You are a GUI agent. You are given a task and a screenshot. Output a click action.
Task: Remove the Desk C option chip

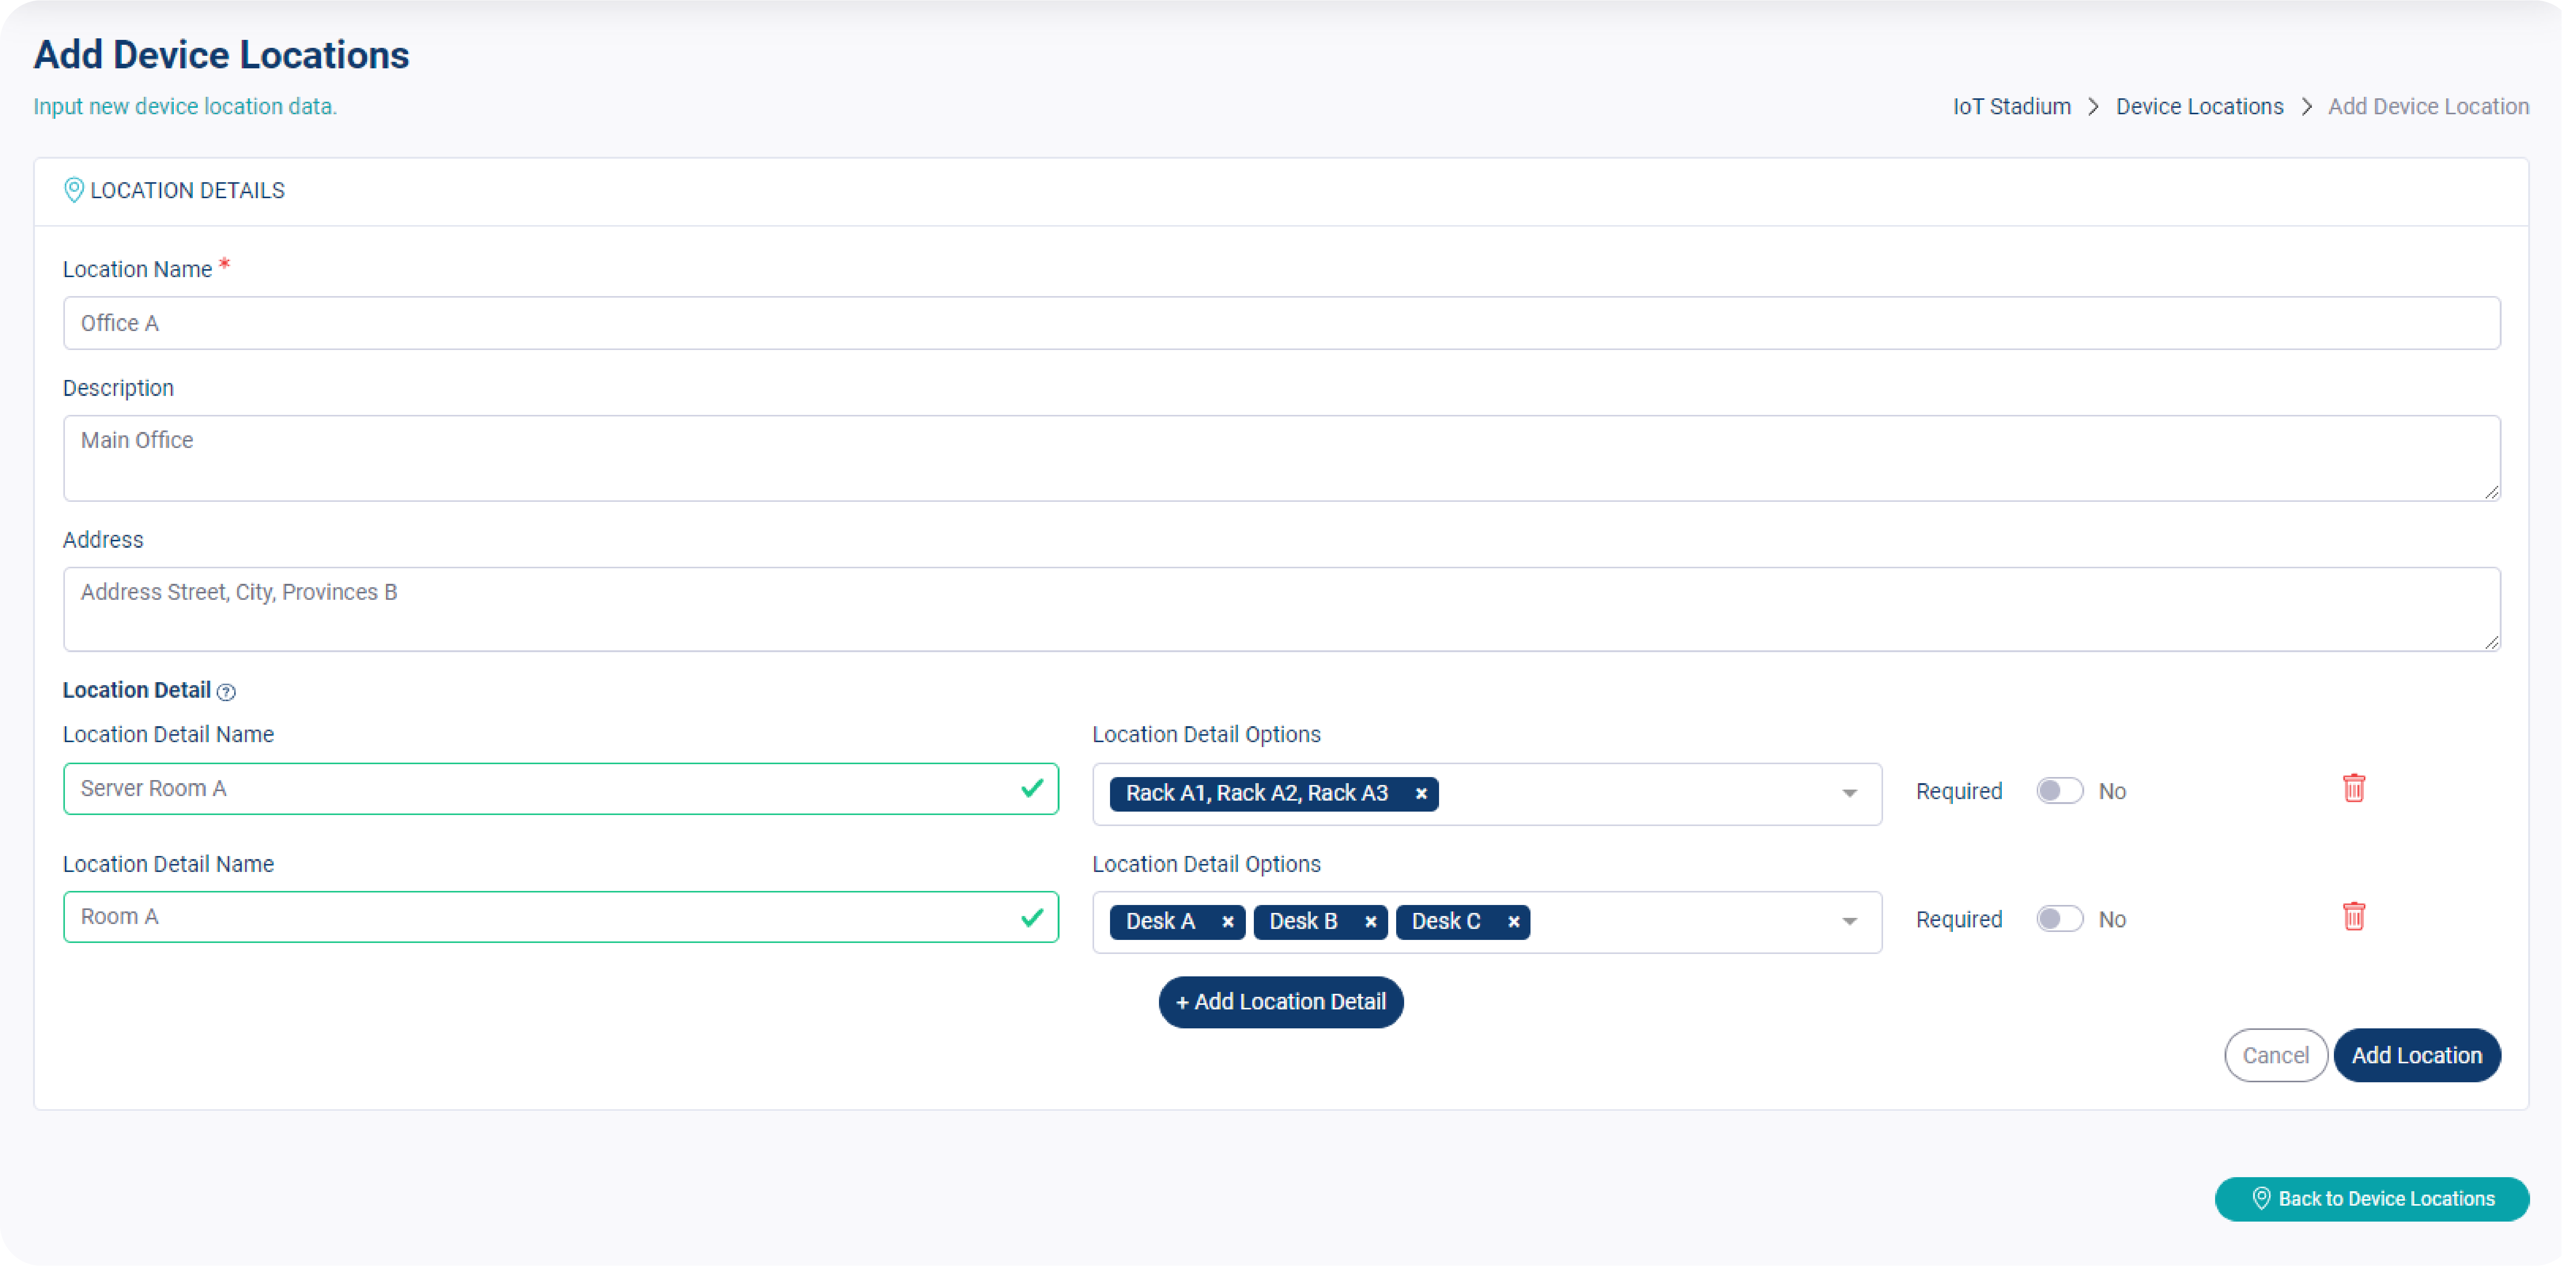(x=1513, y=922)
